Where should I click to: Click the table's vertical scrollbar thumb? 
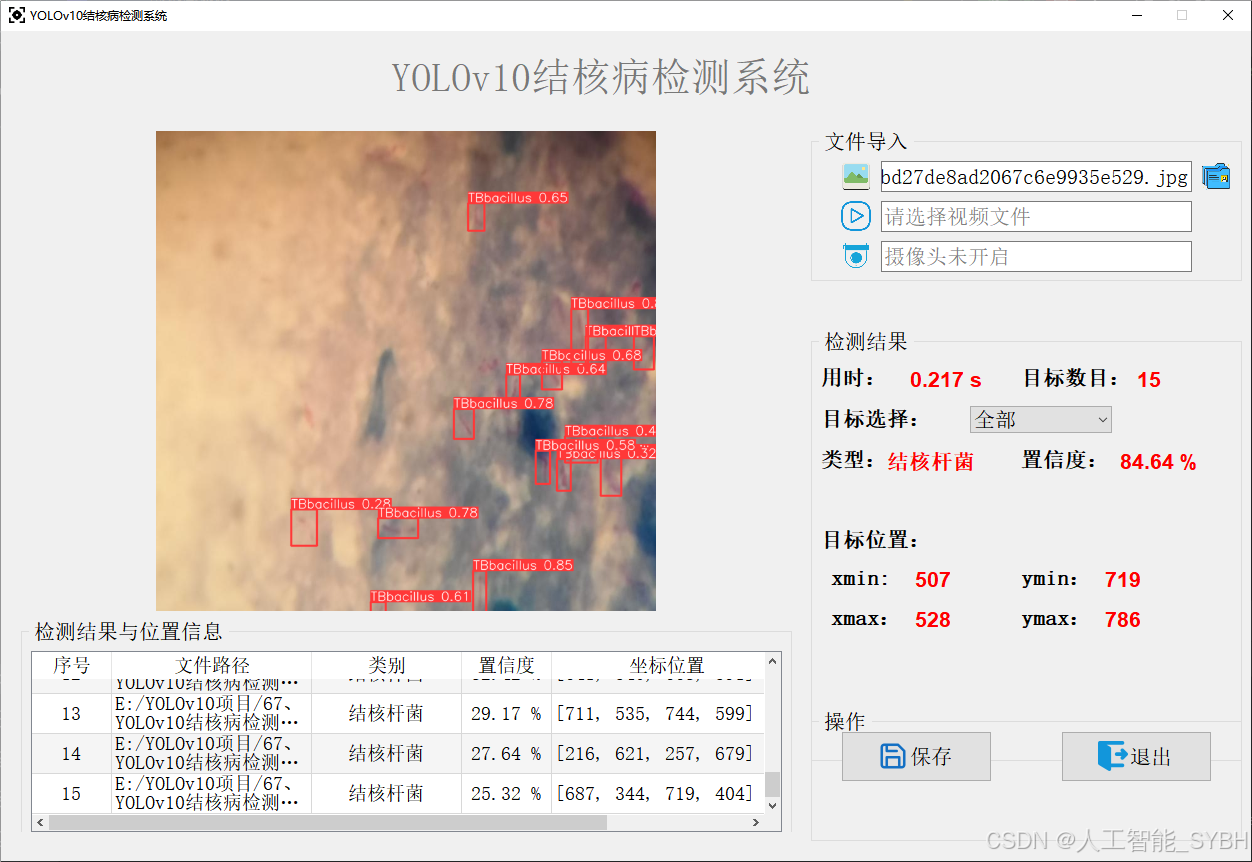(772, 784)
